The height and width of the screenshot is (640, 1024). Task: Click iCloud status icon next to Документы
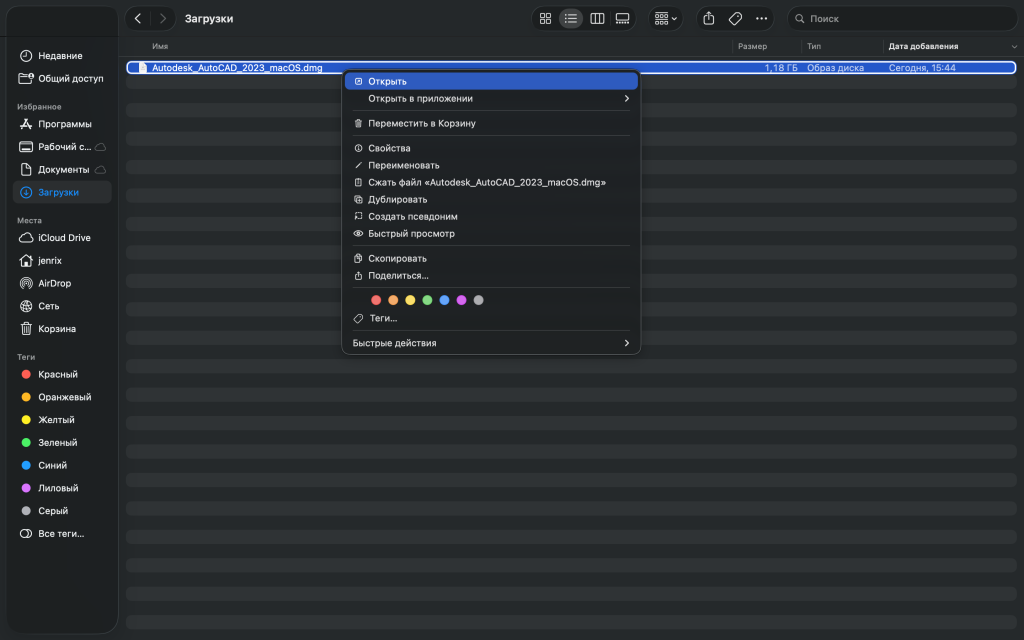(x=101, y=170)
